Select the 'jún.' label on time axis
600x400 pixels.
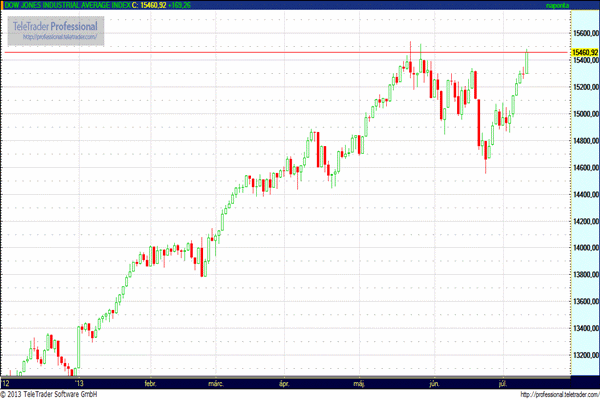pyautogui.click(x=434, y=382)
